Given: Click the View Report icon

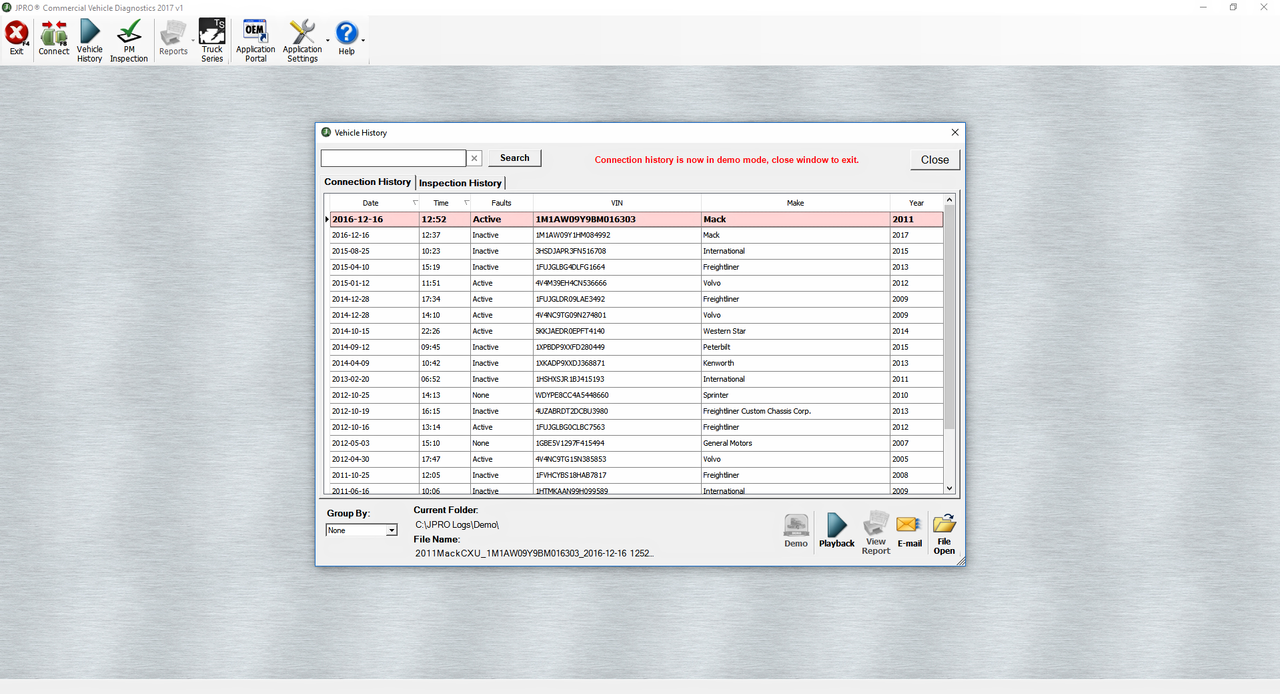Looking at the screenshot, I should click(876, 533).
